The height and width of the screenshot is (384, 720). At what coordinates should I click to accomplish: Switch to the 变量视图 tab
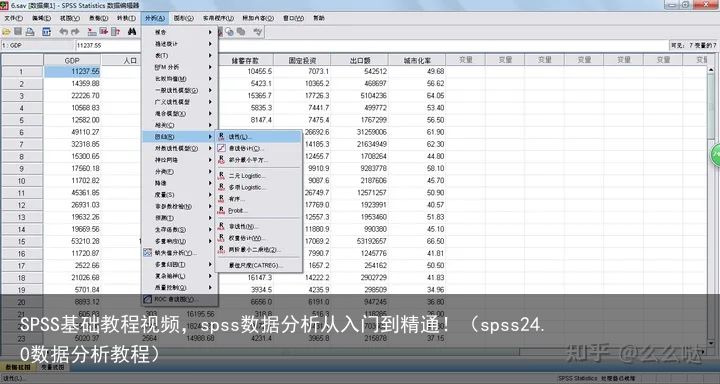tap(52, 367)
